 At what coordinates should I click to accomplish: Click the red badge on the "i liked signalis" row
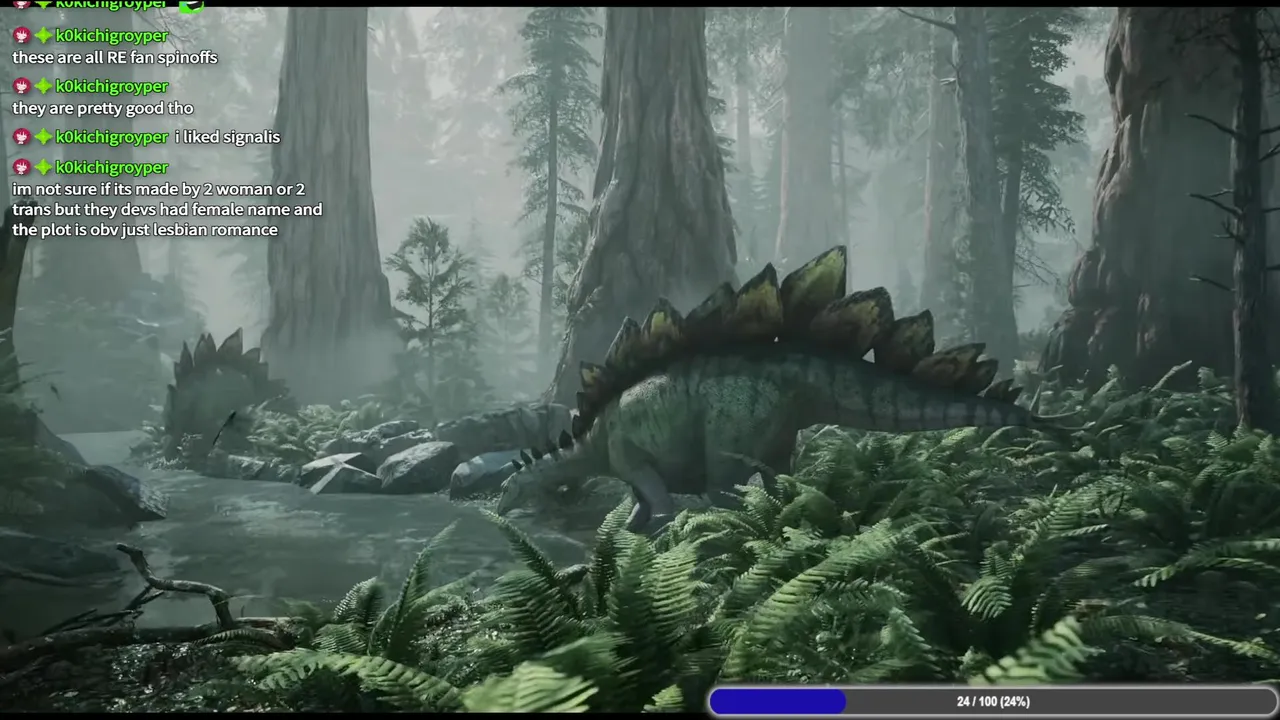(x=21, y=137)
